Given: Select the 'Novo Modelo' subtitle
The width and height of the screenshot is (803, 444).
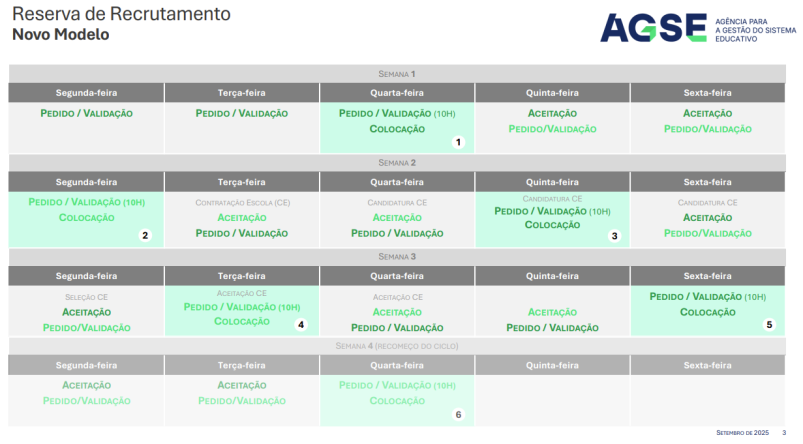Looking at the screenshot, I should 60,35.
